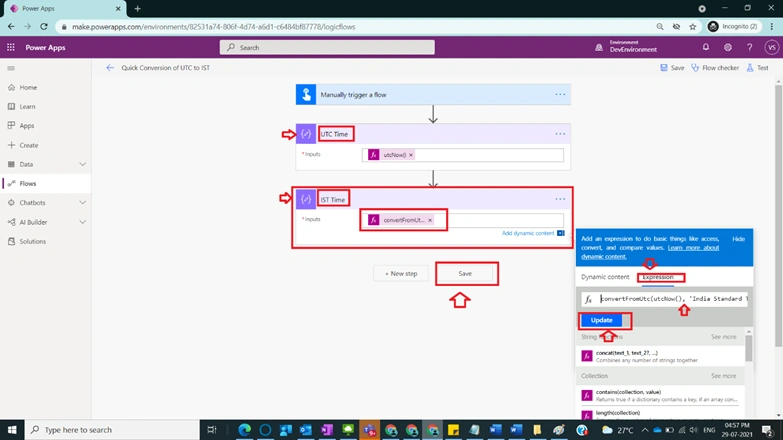Click the browser reload icon
This screenshot has width=783, height=440.
click(x=44, y=26)
